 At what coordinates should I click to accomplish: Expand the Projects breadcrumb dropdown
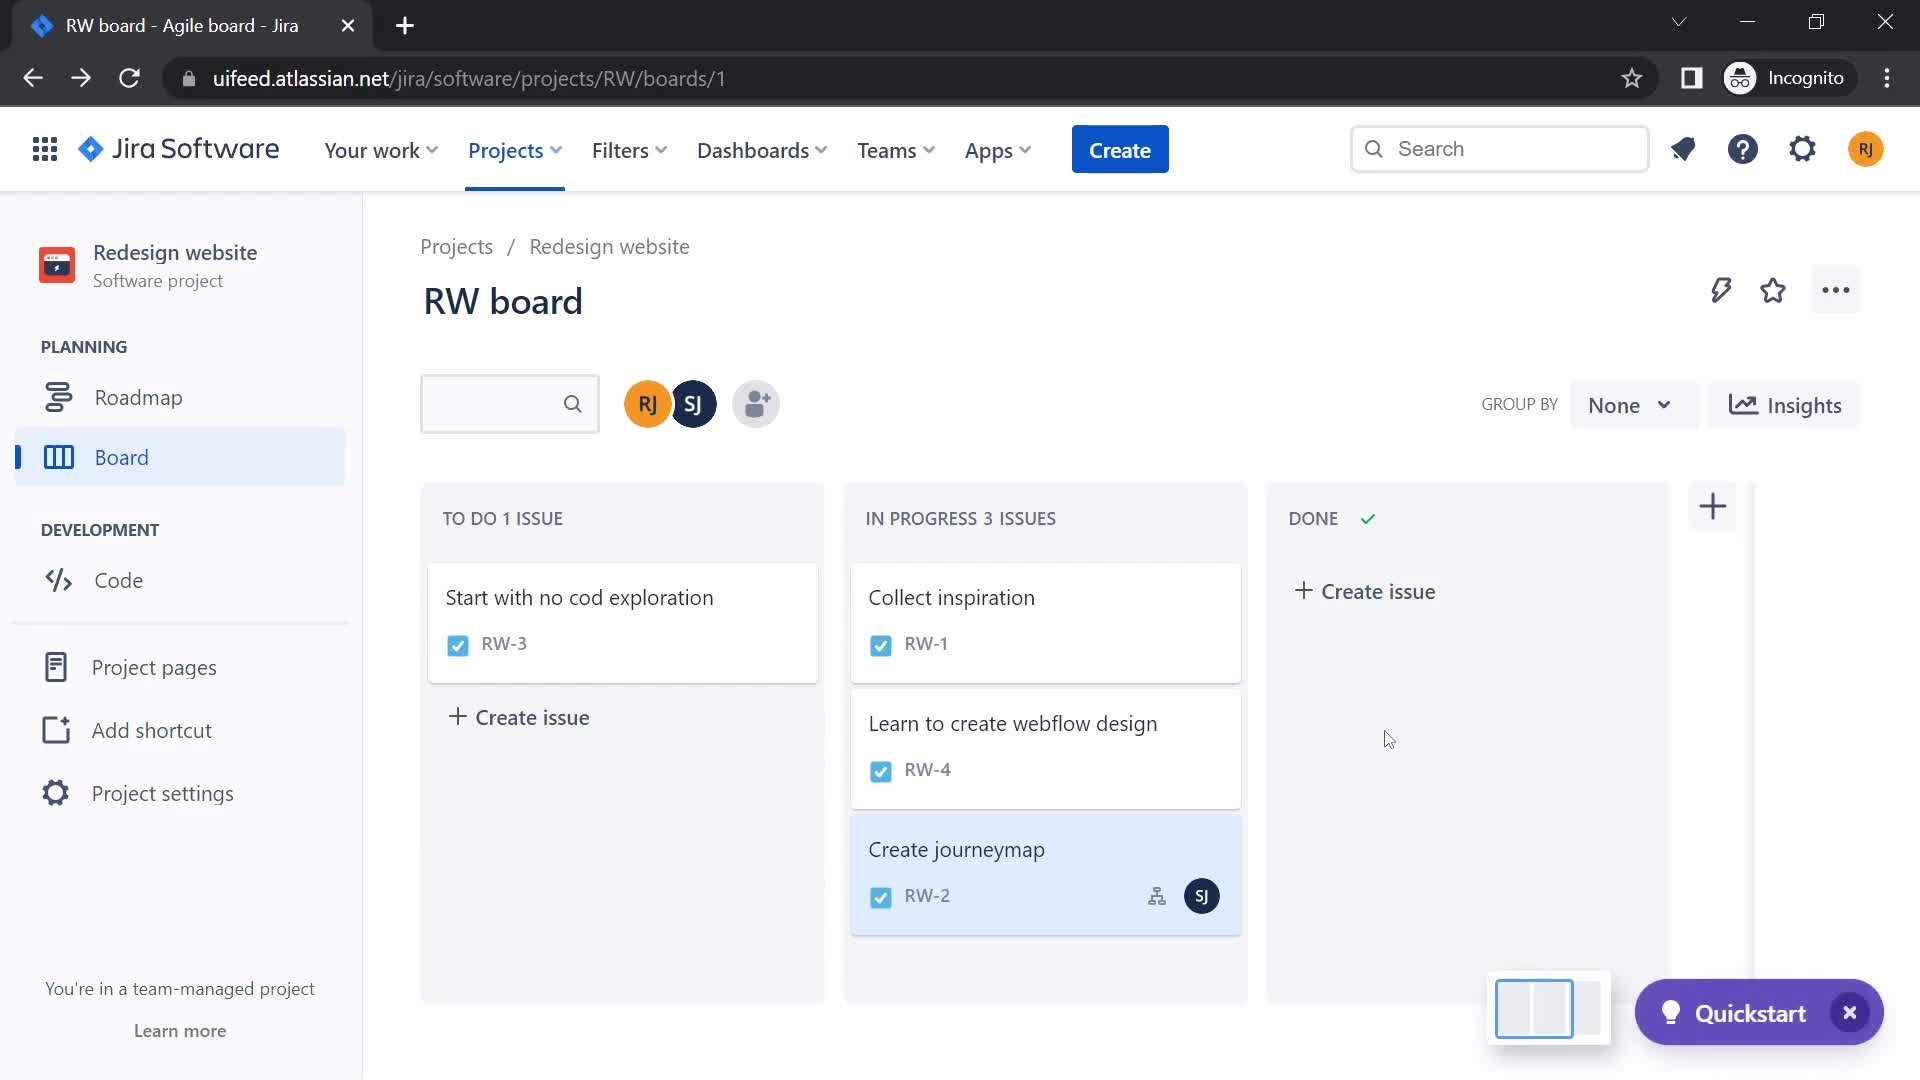point(458,247)
